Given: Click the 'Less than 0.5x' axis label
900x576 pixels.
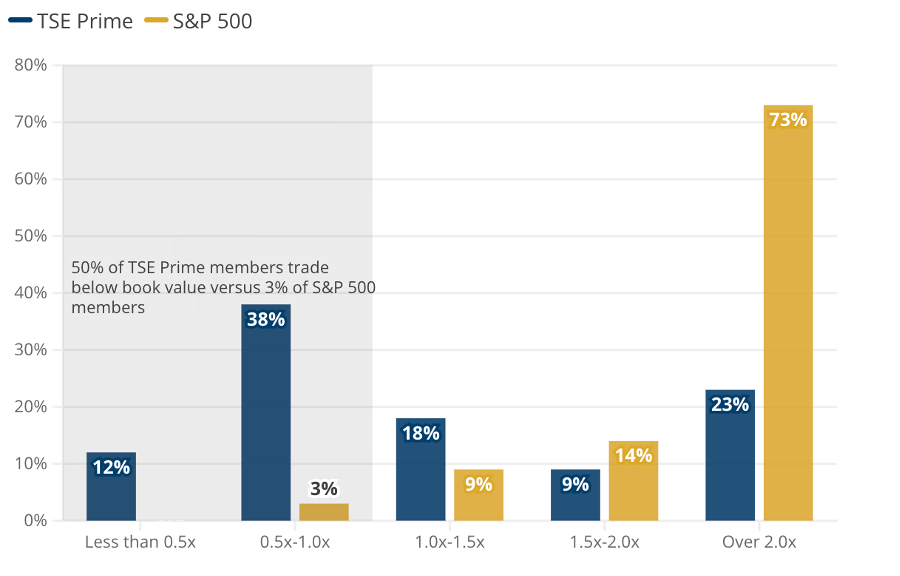Looking at the screenshot, I should [x=140, y=542].
